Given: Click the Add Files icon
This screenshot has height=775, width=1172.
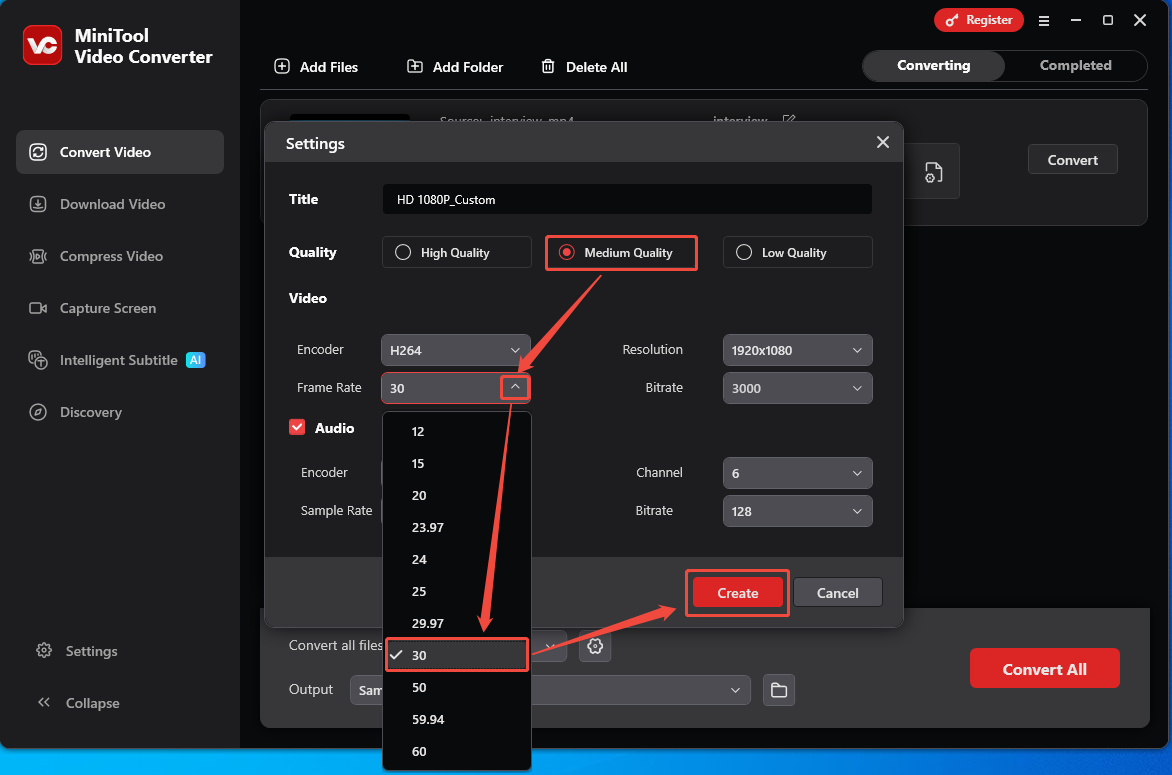Looking at the screenshot, I should pos(281,66).
